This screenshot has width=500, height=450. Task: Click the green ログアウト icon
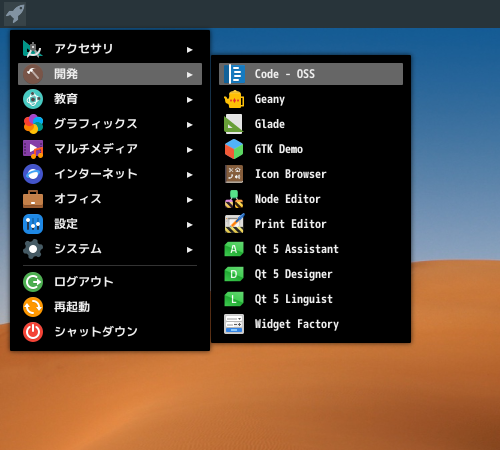click(x=33, y=282)
